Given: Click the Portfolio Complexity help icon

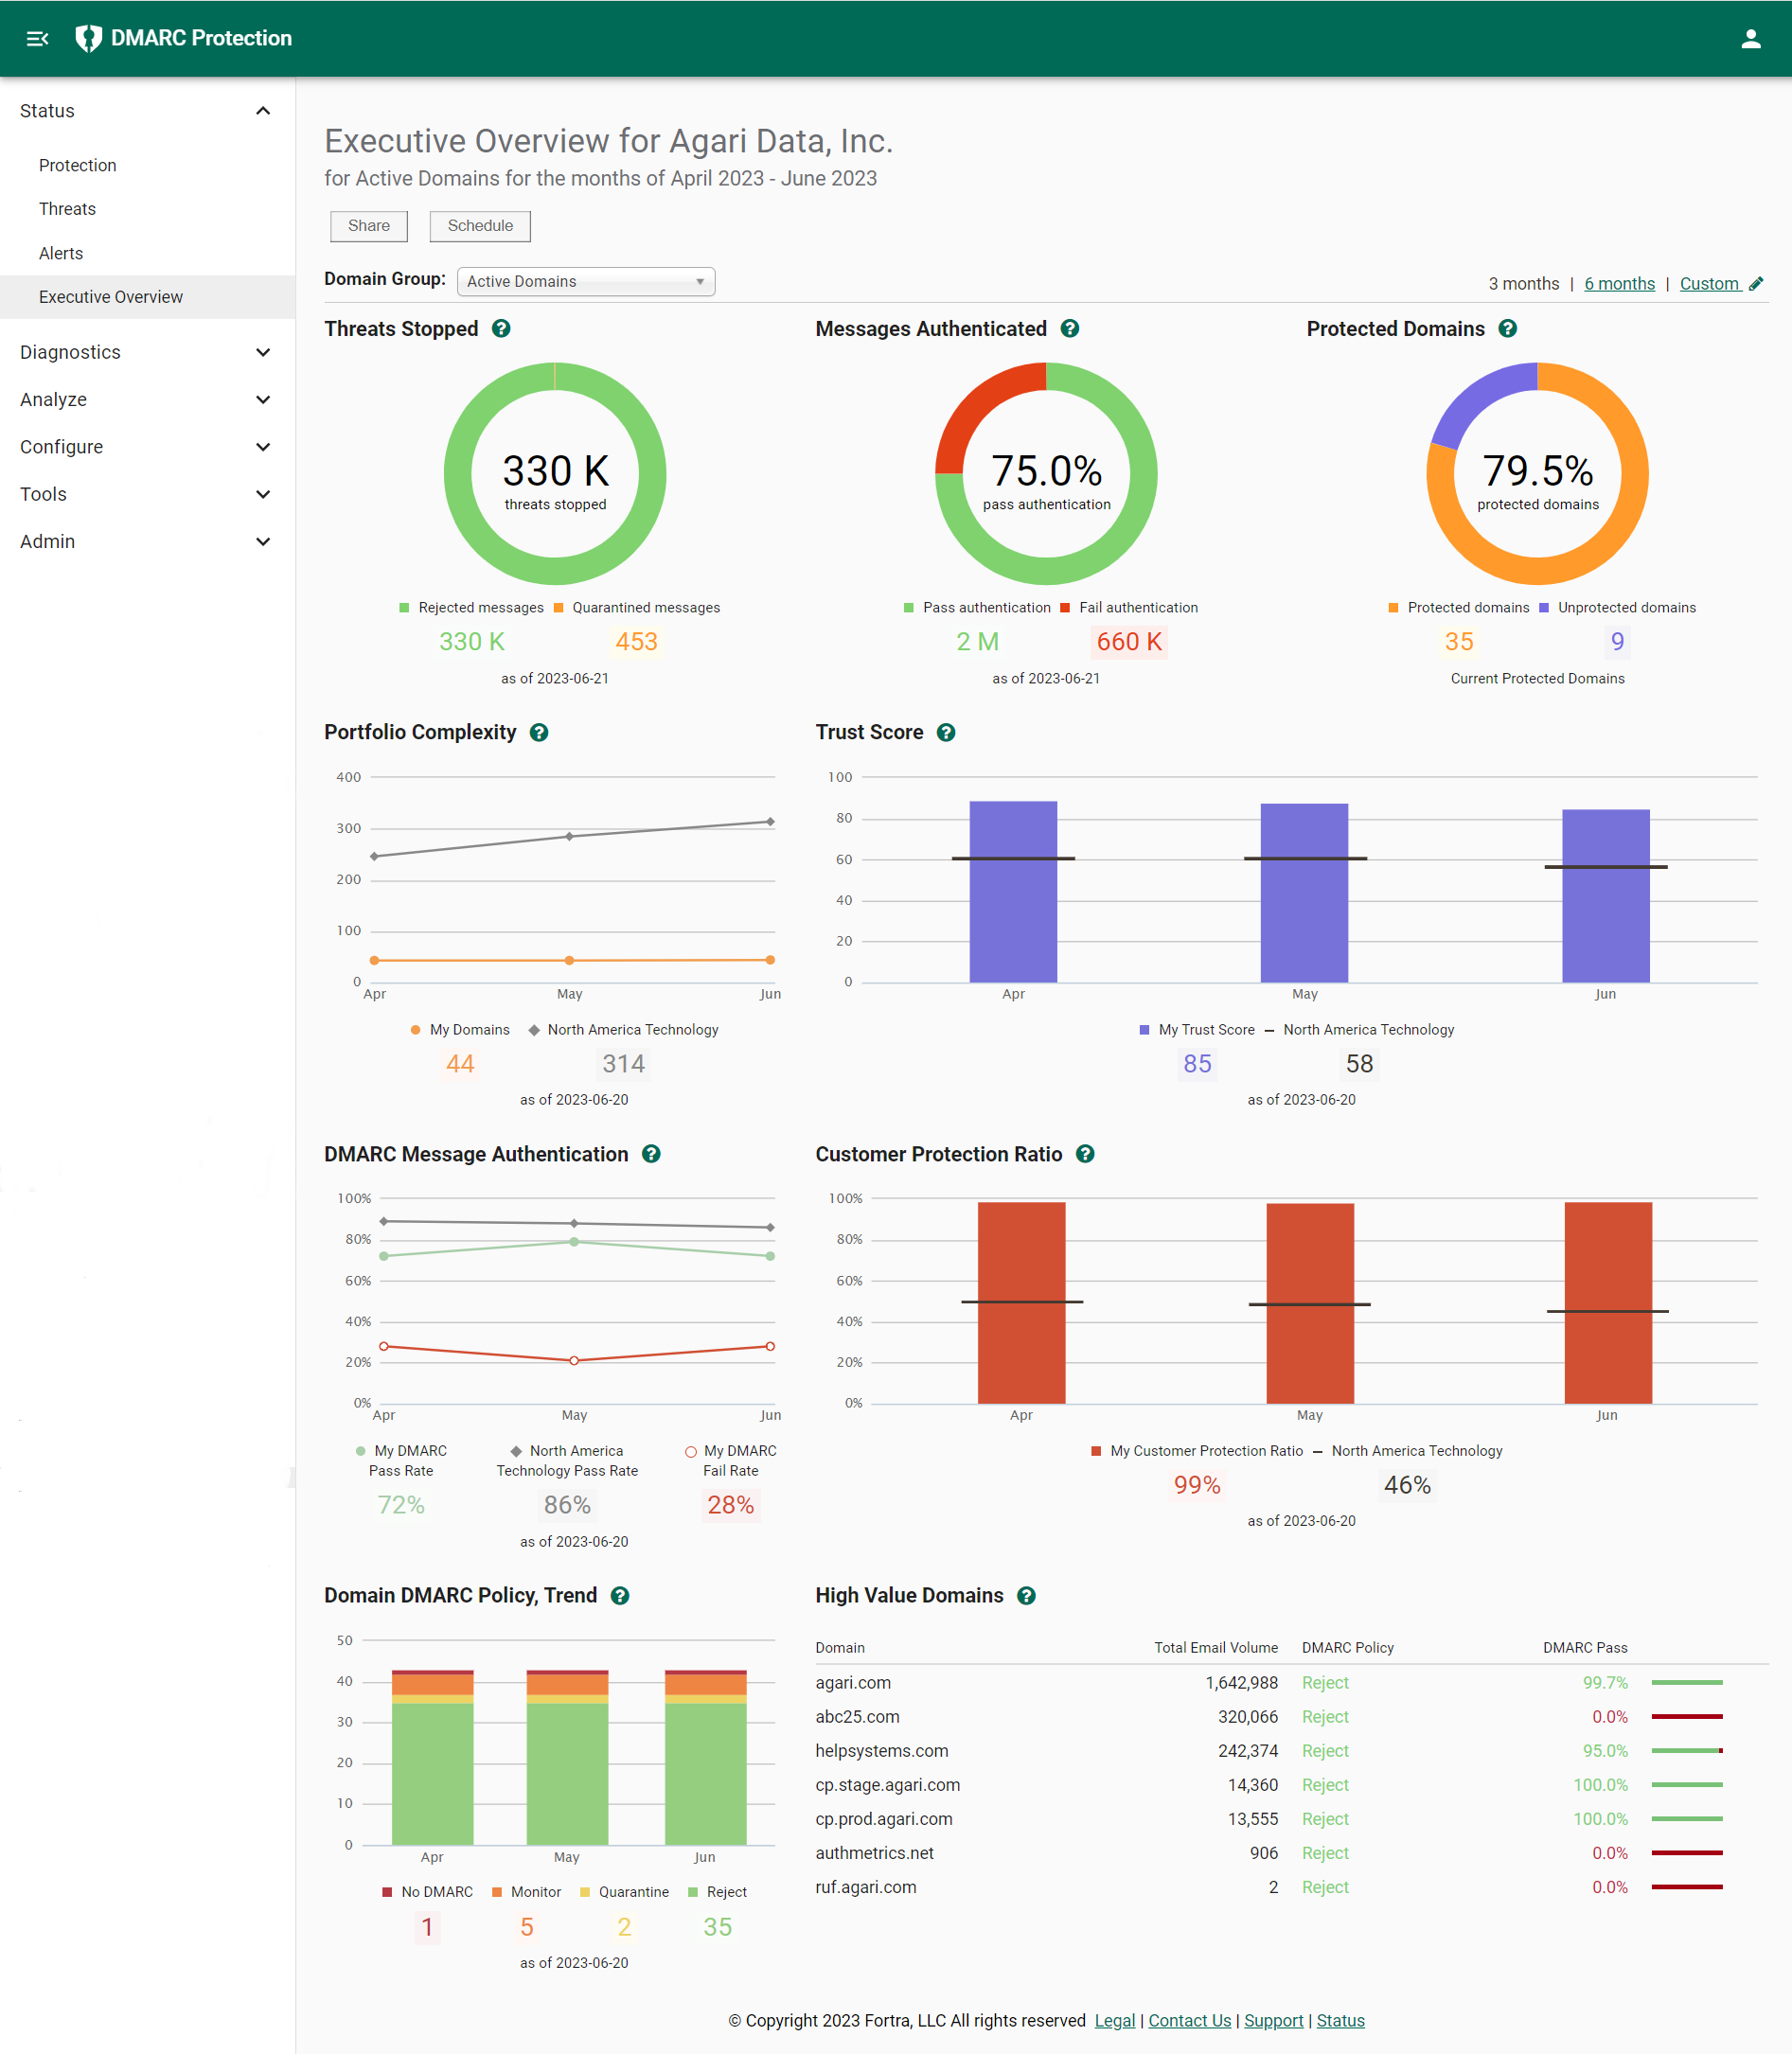Looking at the screenshot, I should [x=539, y=733].
